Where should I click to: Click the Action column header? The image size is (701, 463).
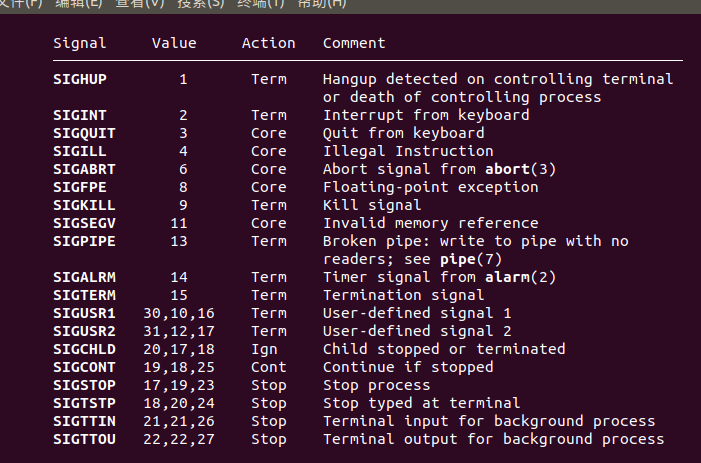269,43
